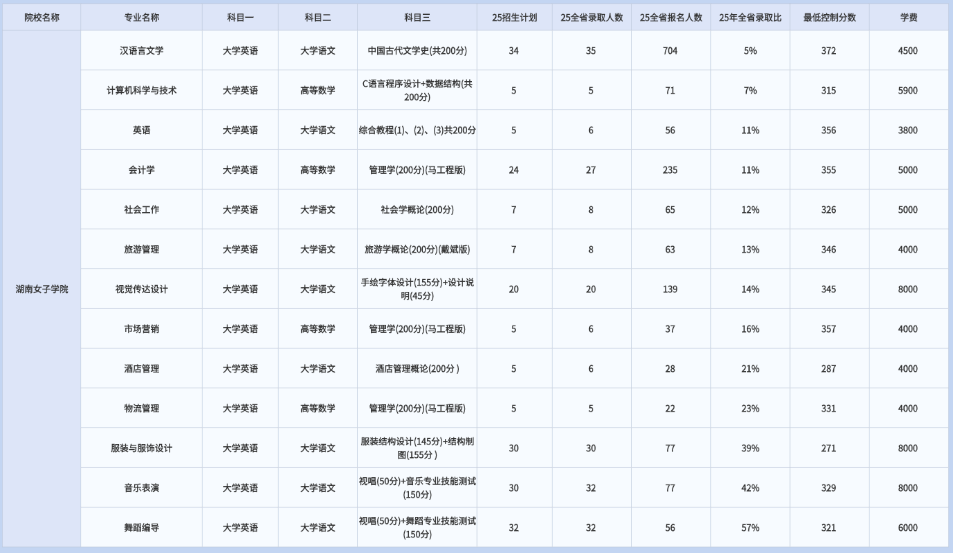
Task: Select the 计算机科学与技术 major cell
Action: pos(141,90)
